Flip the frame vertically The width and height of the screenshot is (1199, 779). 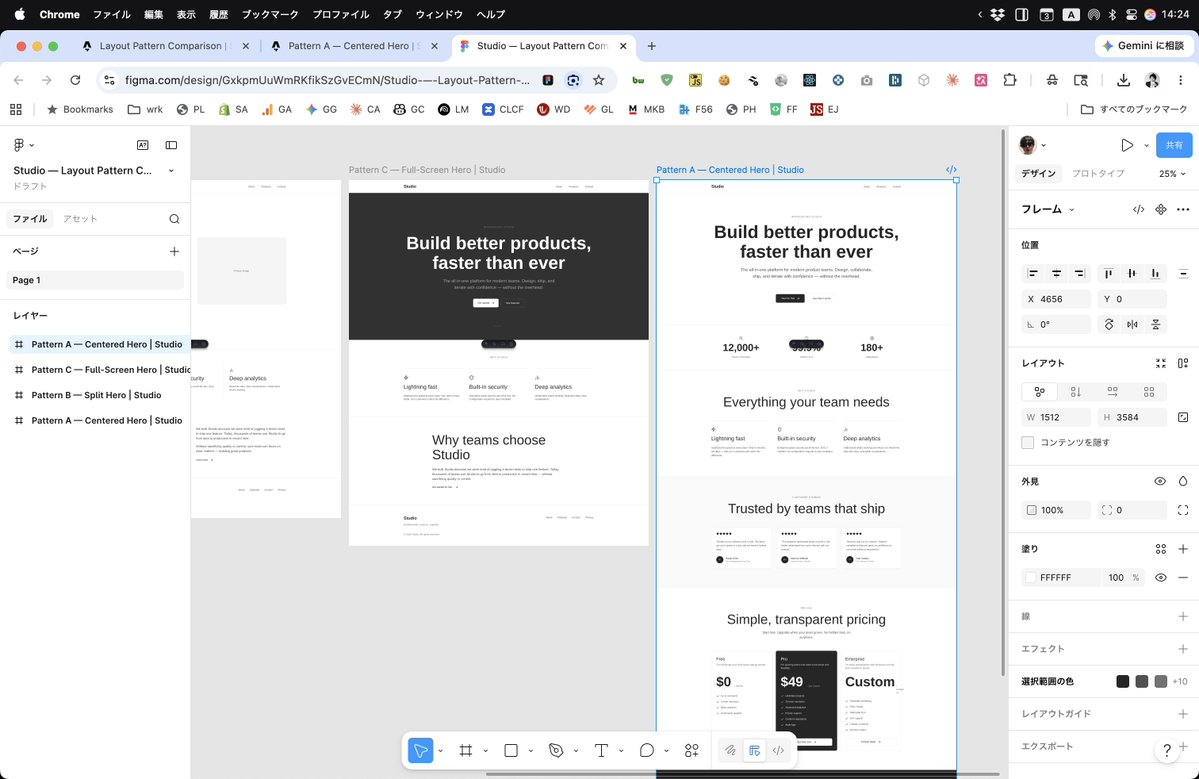click(x=1155, y=325)
